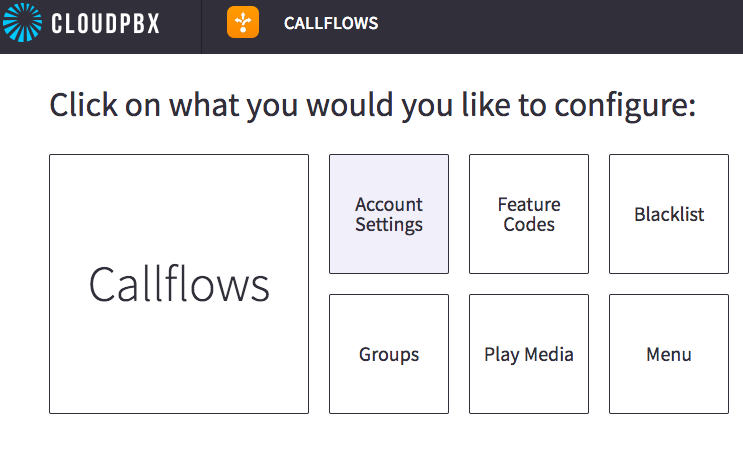743x461 pixels.
Task: Click the orange Callflows app icon
Action: click(x=243, y=22)
